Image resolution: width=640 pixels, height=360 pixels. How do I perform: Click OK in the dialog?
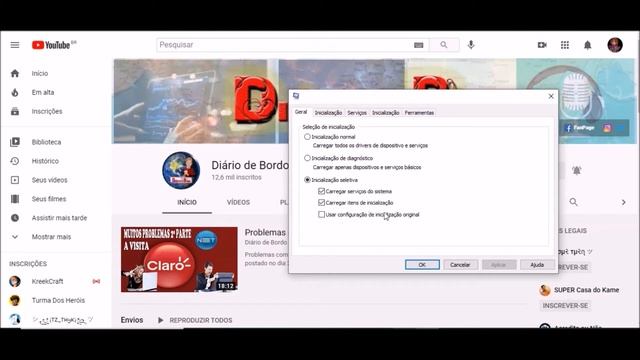pyautogui.click(x=422, y=265)
